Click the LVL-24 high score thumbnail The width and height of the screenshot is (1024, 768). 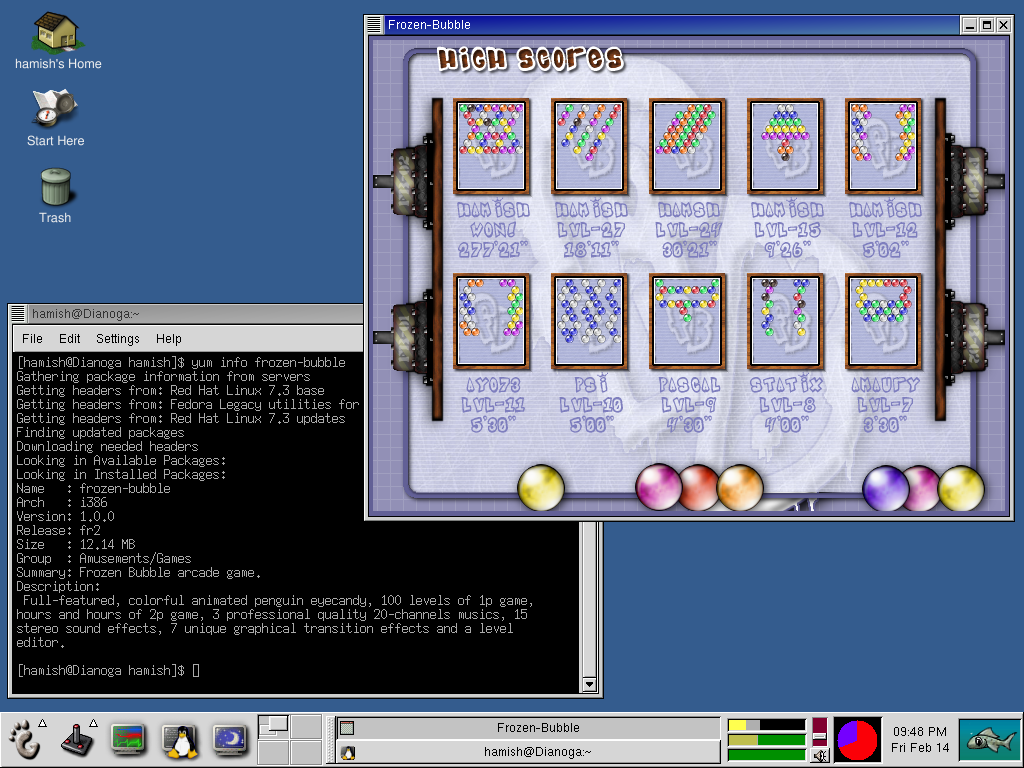pos(688,146)
